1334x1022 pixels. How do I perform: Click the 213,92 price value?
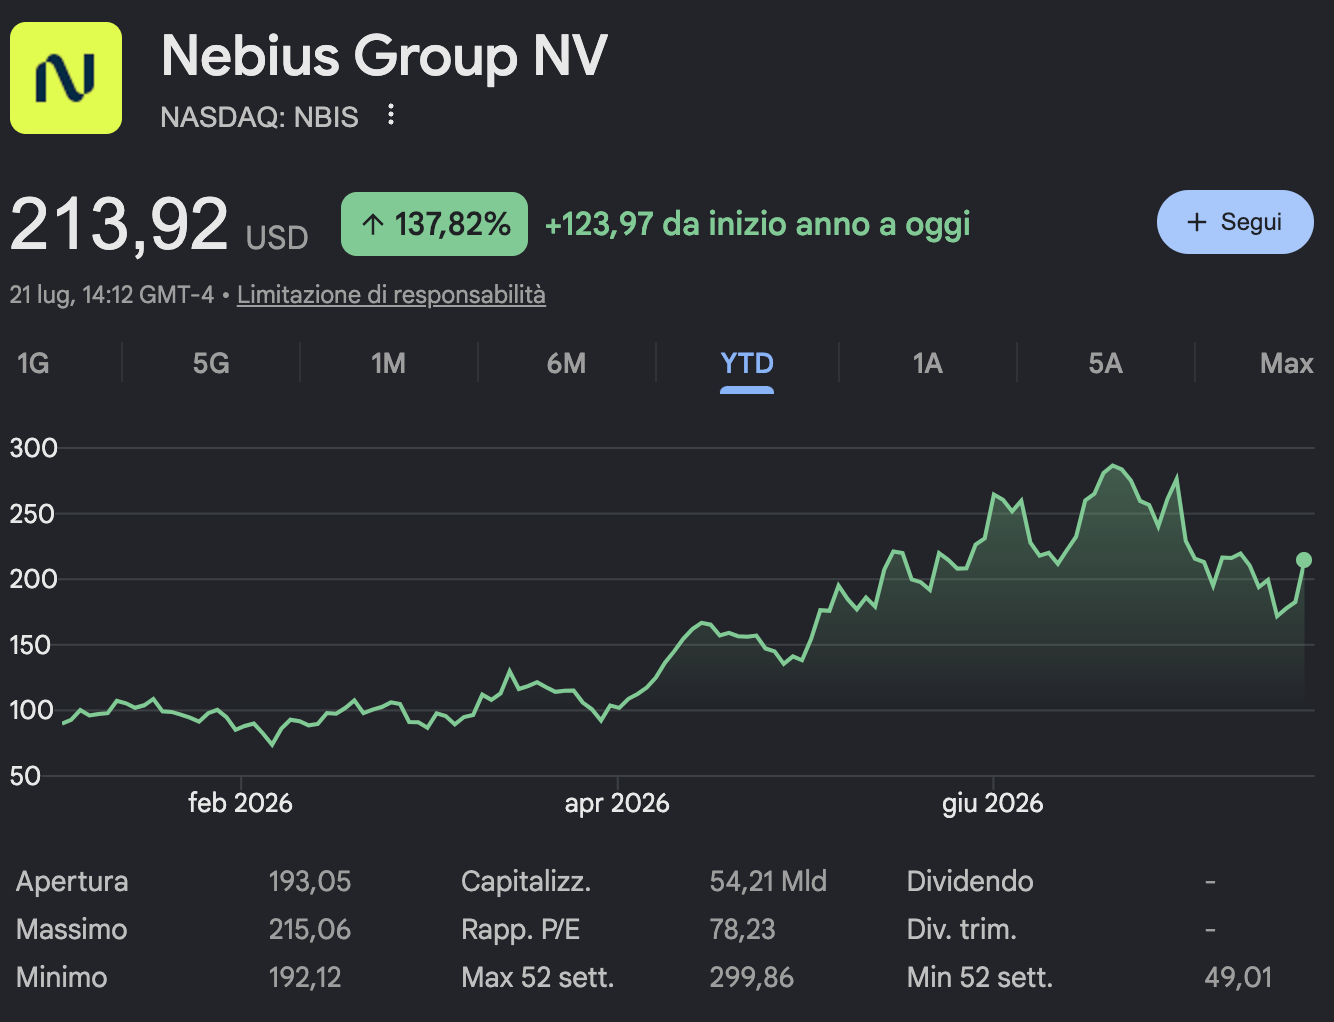pyautogui.click(x=120, y=224)
